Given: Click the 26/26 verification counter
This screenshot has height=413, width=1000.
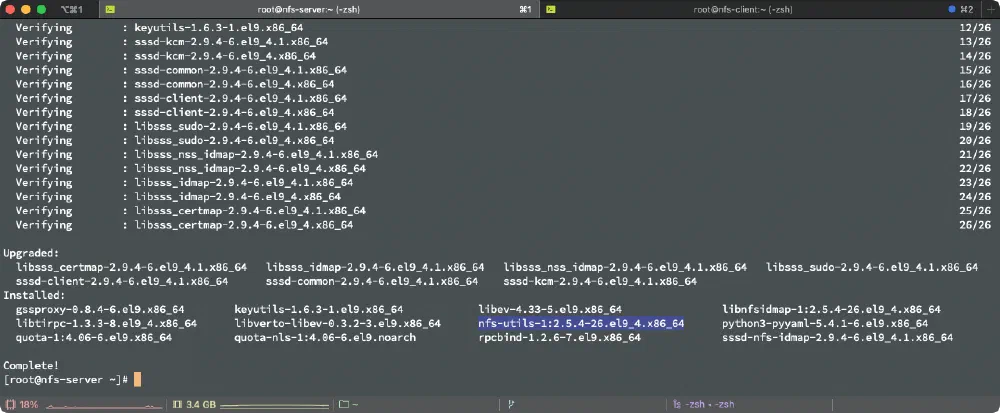Looking at the screenshot, I should (975, 225).
